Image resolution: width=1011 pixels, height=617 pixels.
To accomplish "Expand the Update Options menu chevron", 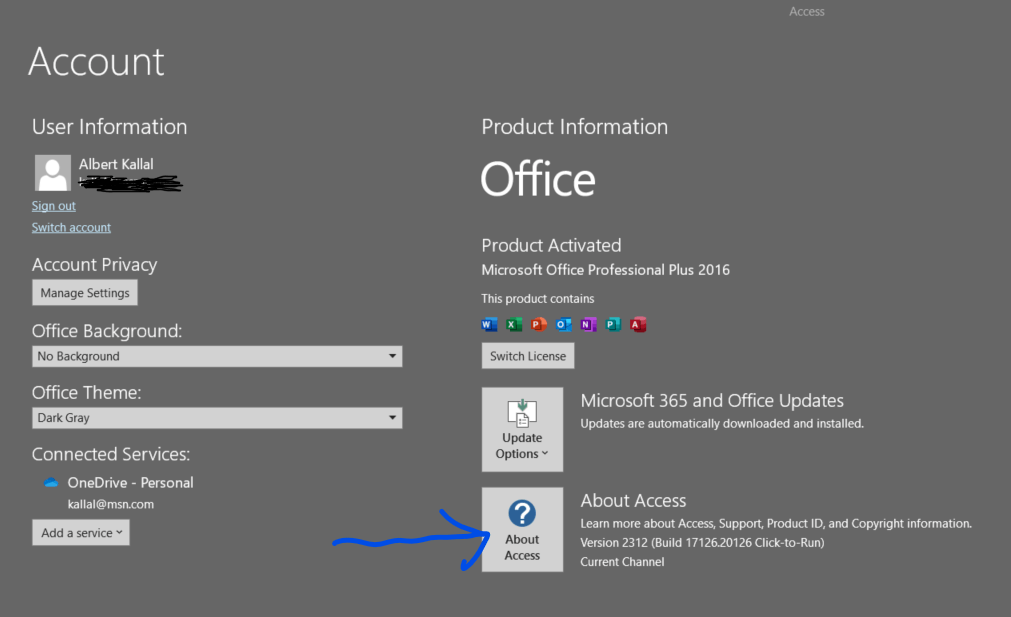I will click(548, 453).
